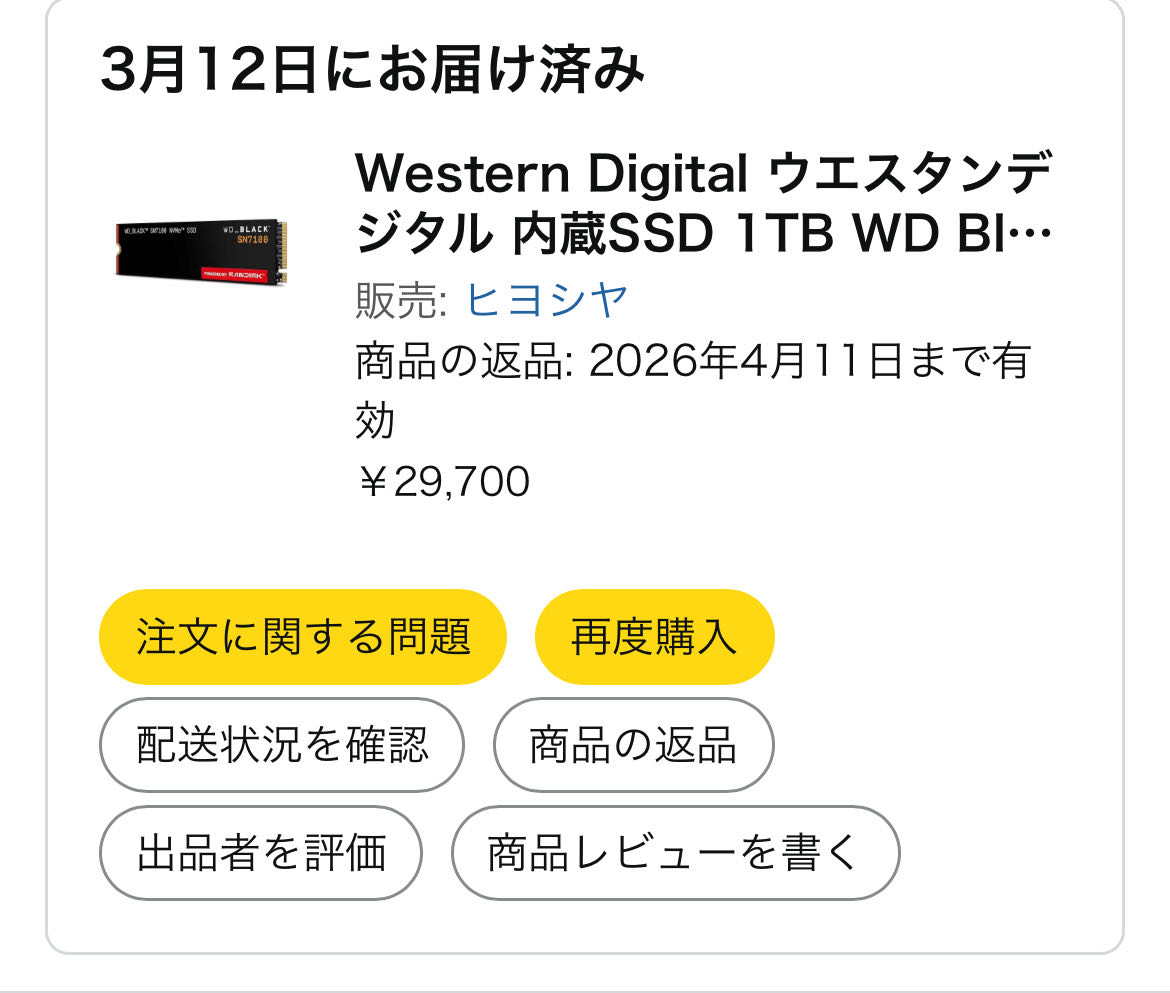
Task: Open the WD Black SSD product thumbnail
Action: tap(200, 251)
